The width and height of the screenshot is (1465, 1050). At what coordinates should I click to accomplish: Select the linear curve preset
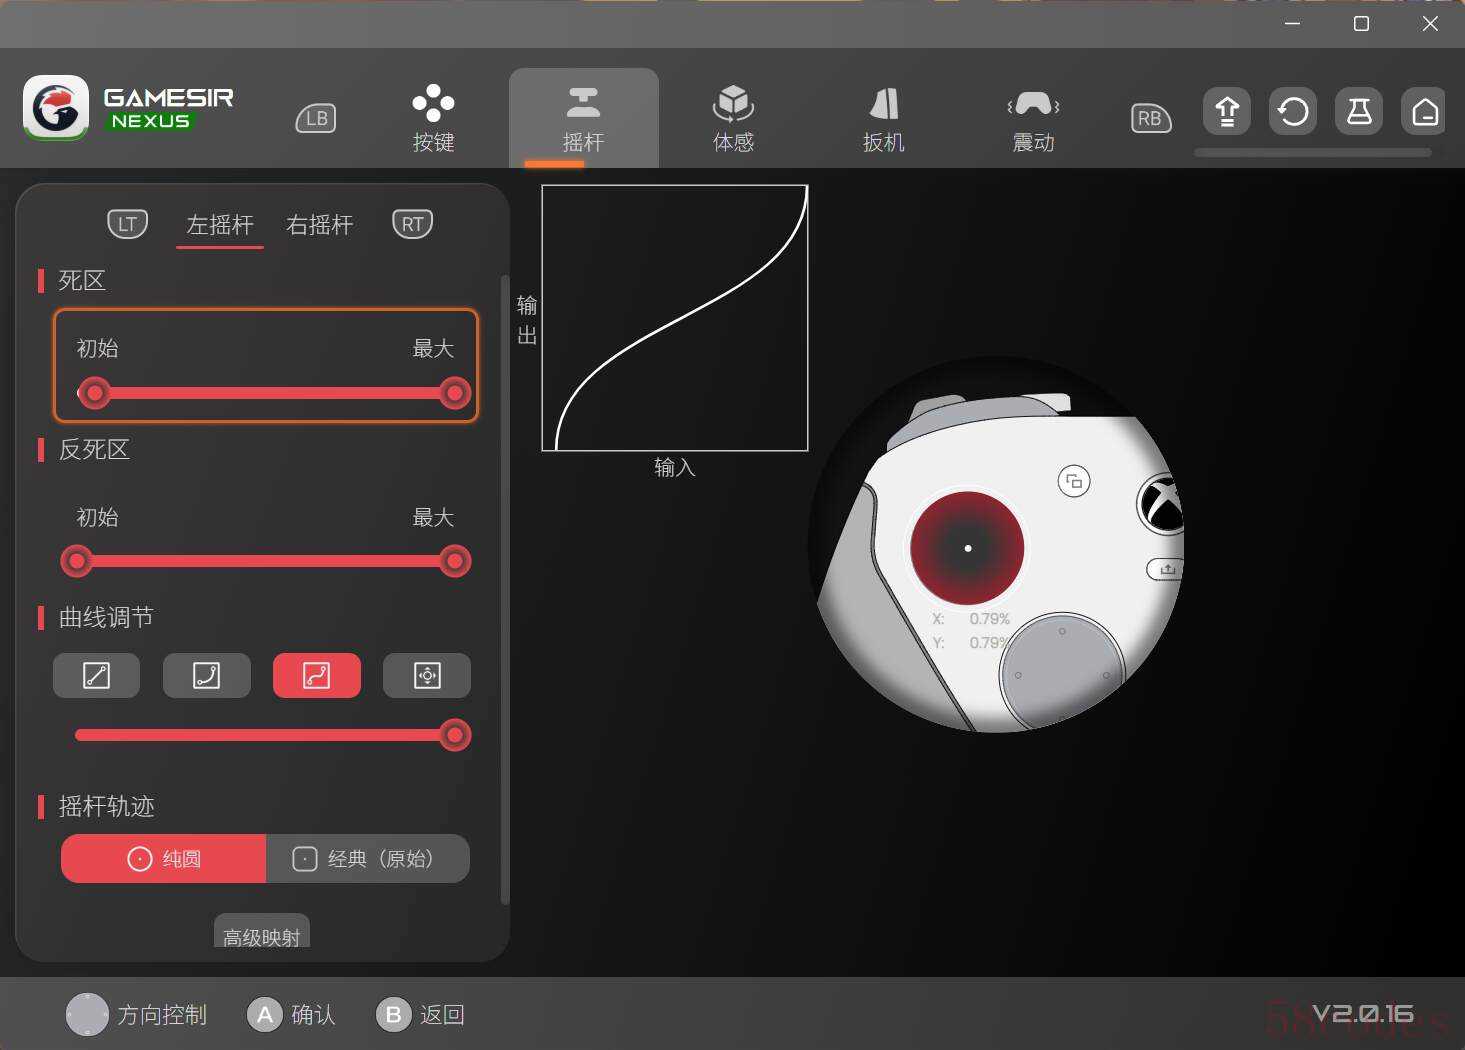point(97,675)
